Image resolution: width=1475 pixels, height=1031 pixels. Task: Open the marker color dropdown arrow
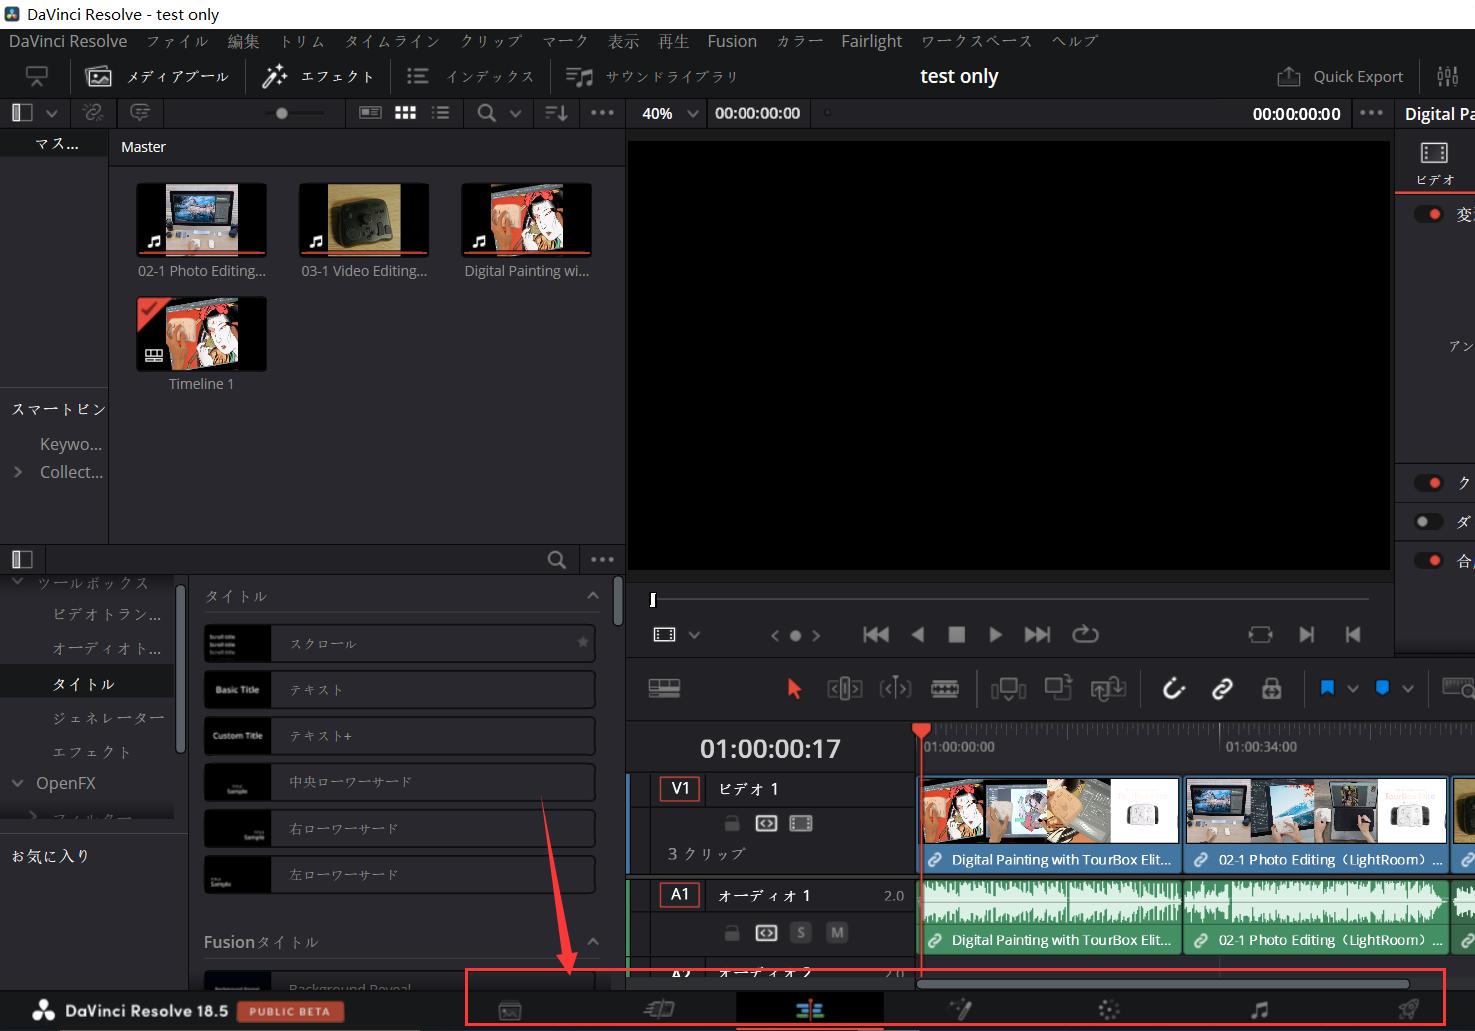(1408, 689)
